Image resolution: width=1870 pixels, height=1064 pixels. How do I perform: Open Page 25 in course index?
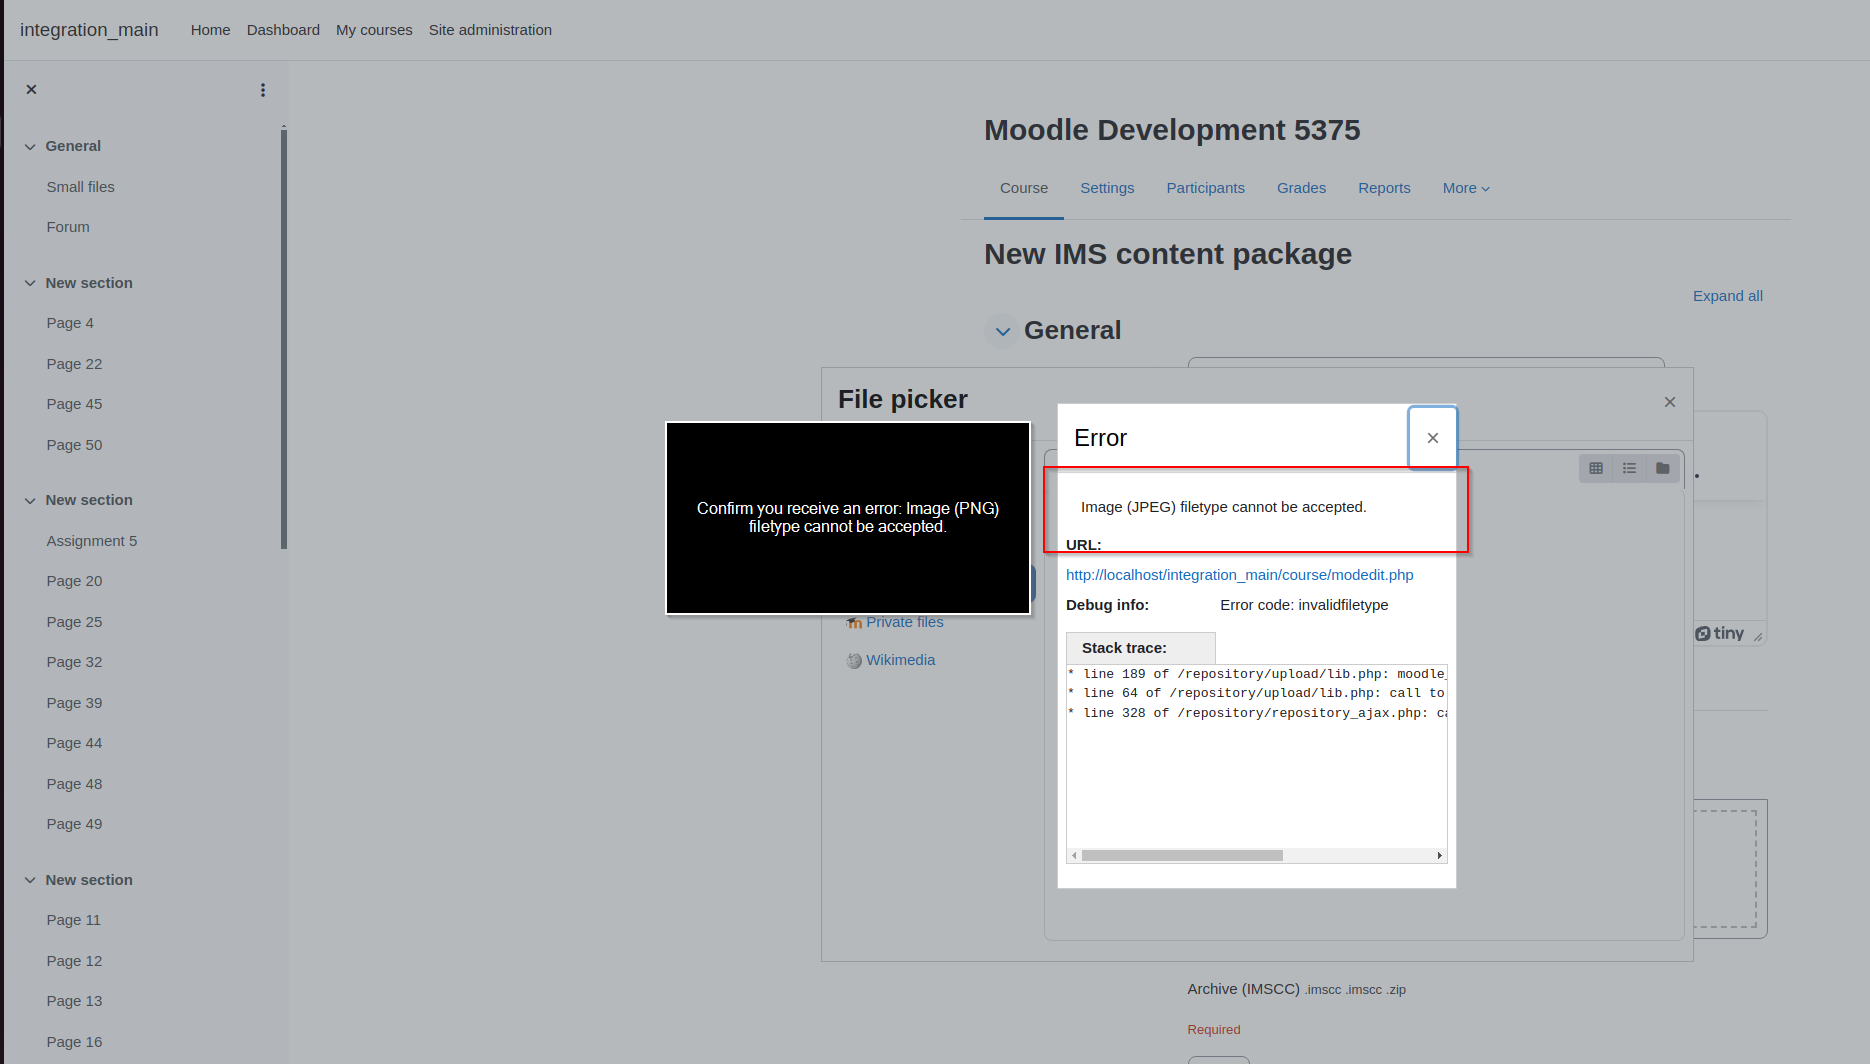point(74,622)
